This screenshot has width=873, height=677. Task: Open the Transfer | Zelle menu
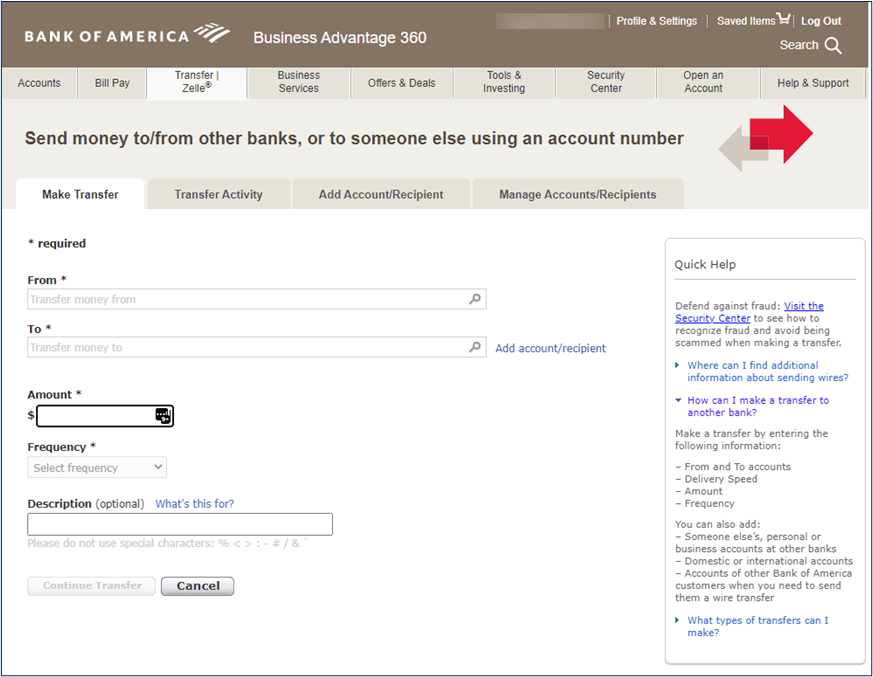click(x=197, y=83)
